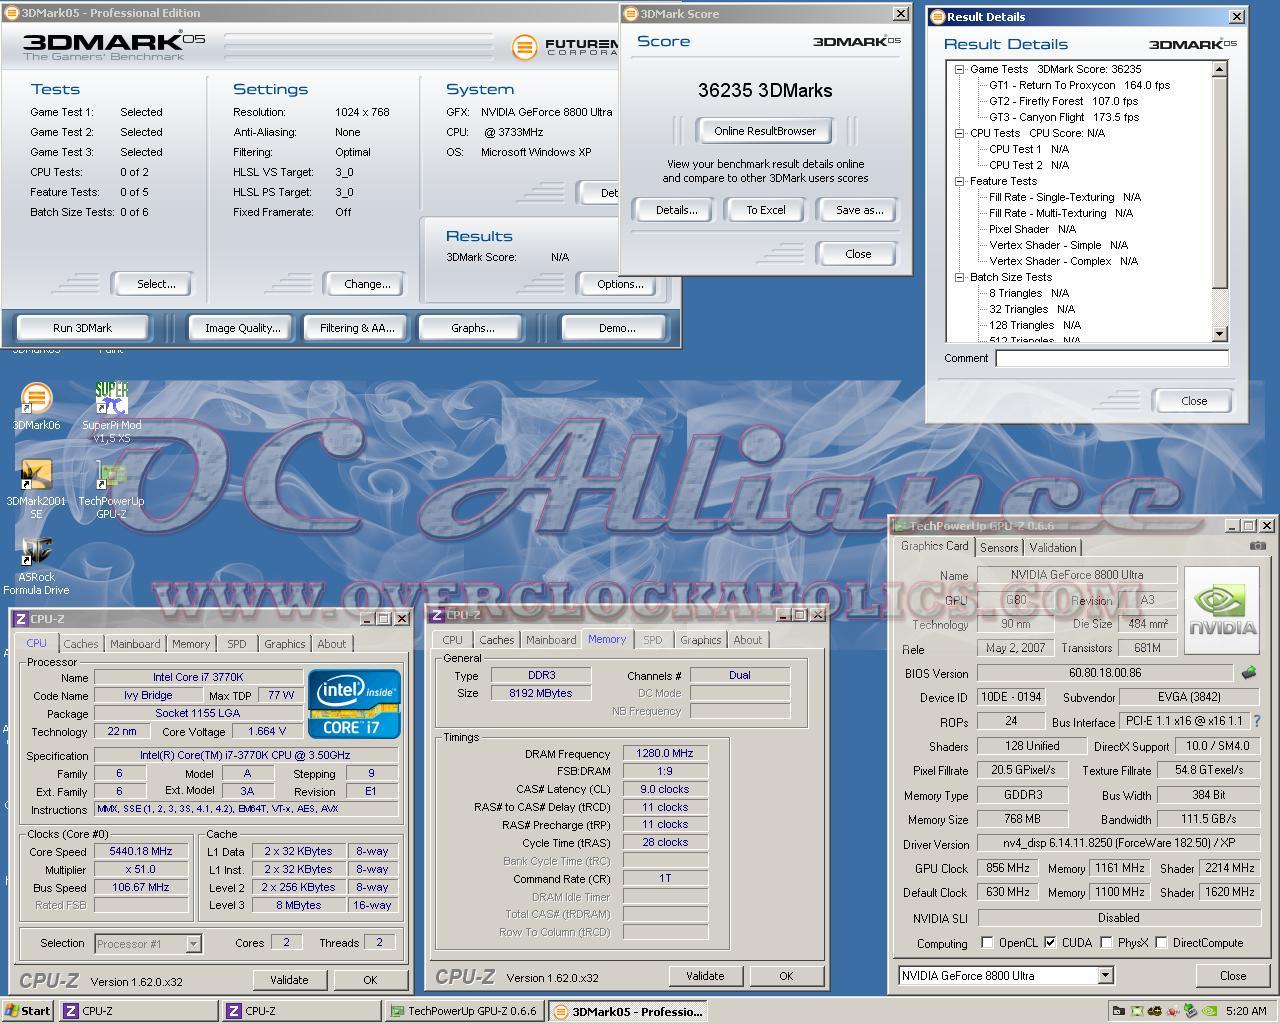Select GT3 - Canyon Flight result row

click(x=1064, y=117)
